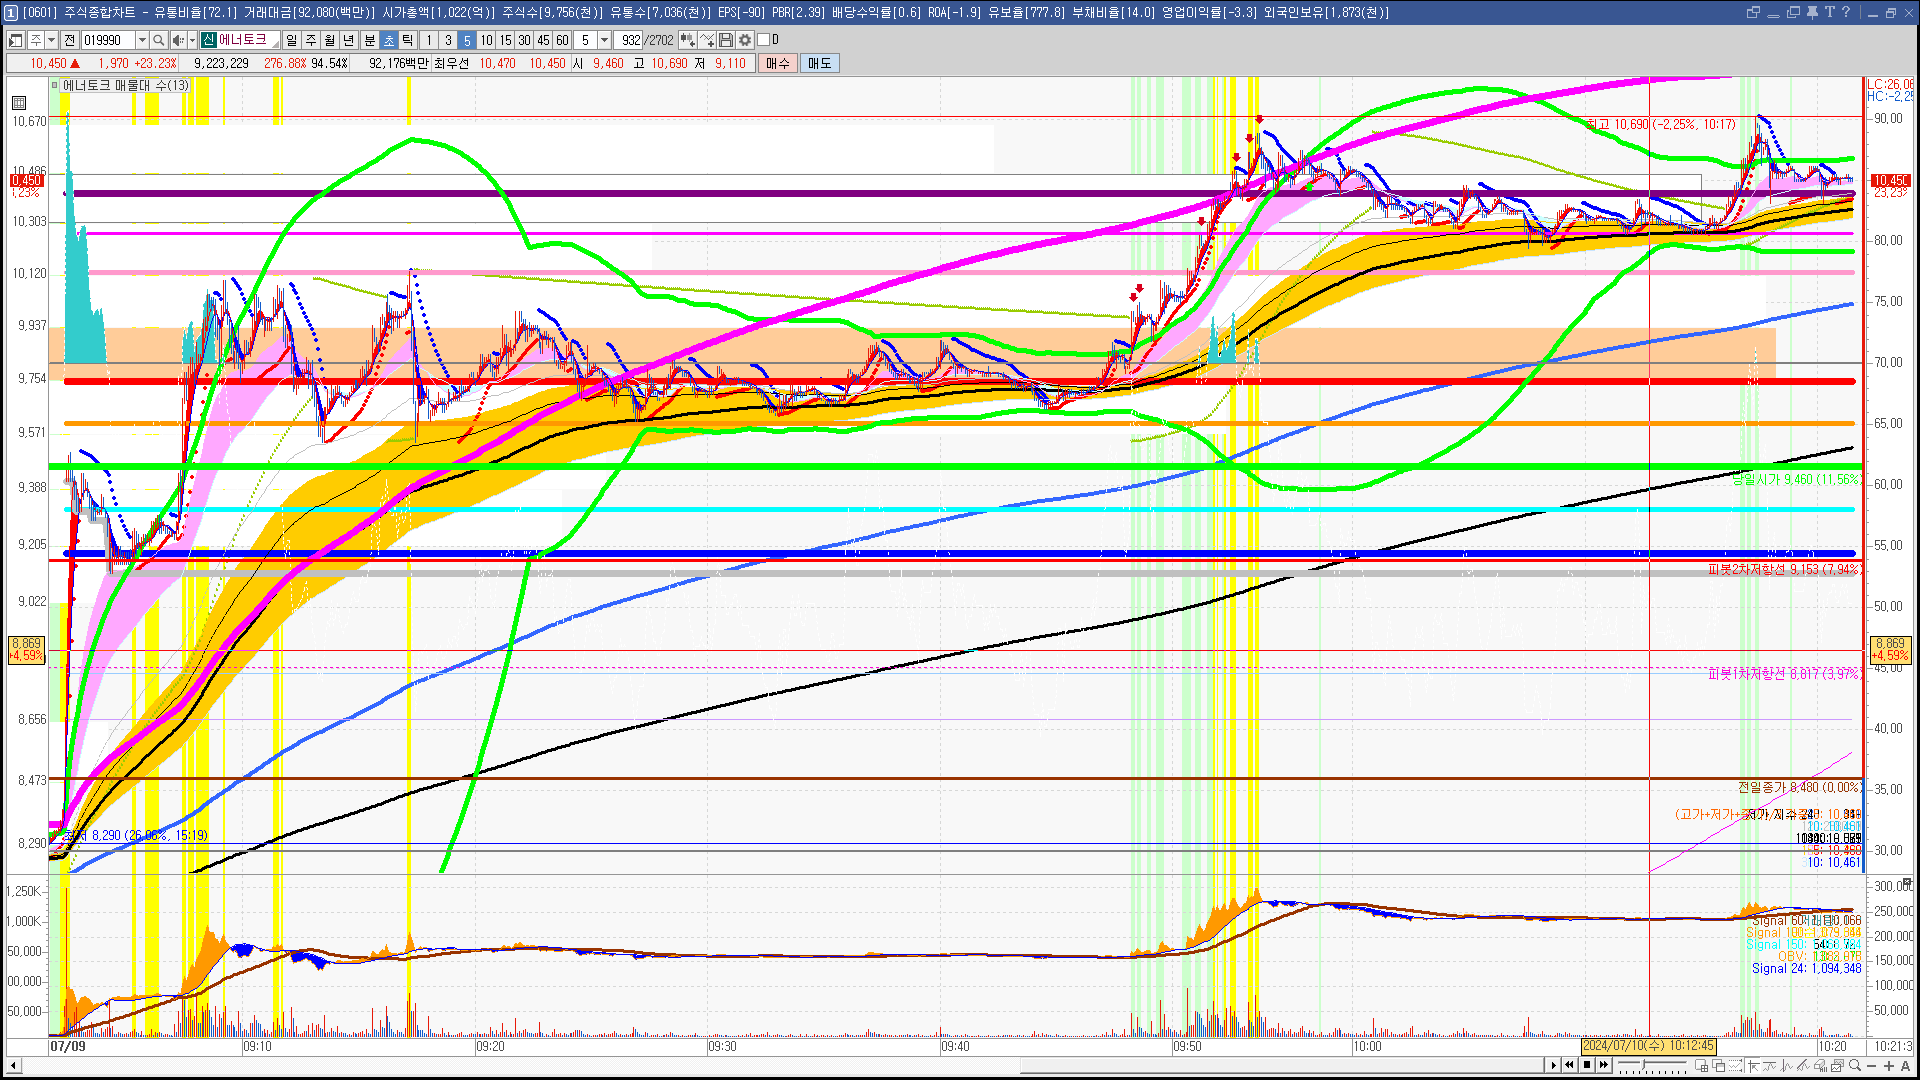The width and height of the screenshot is (1920, 1080).
Task: Click the plus zoom-in icon at bottom right
Action: click(x=1889, y=1066)
